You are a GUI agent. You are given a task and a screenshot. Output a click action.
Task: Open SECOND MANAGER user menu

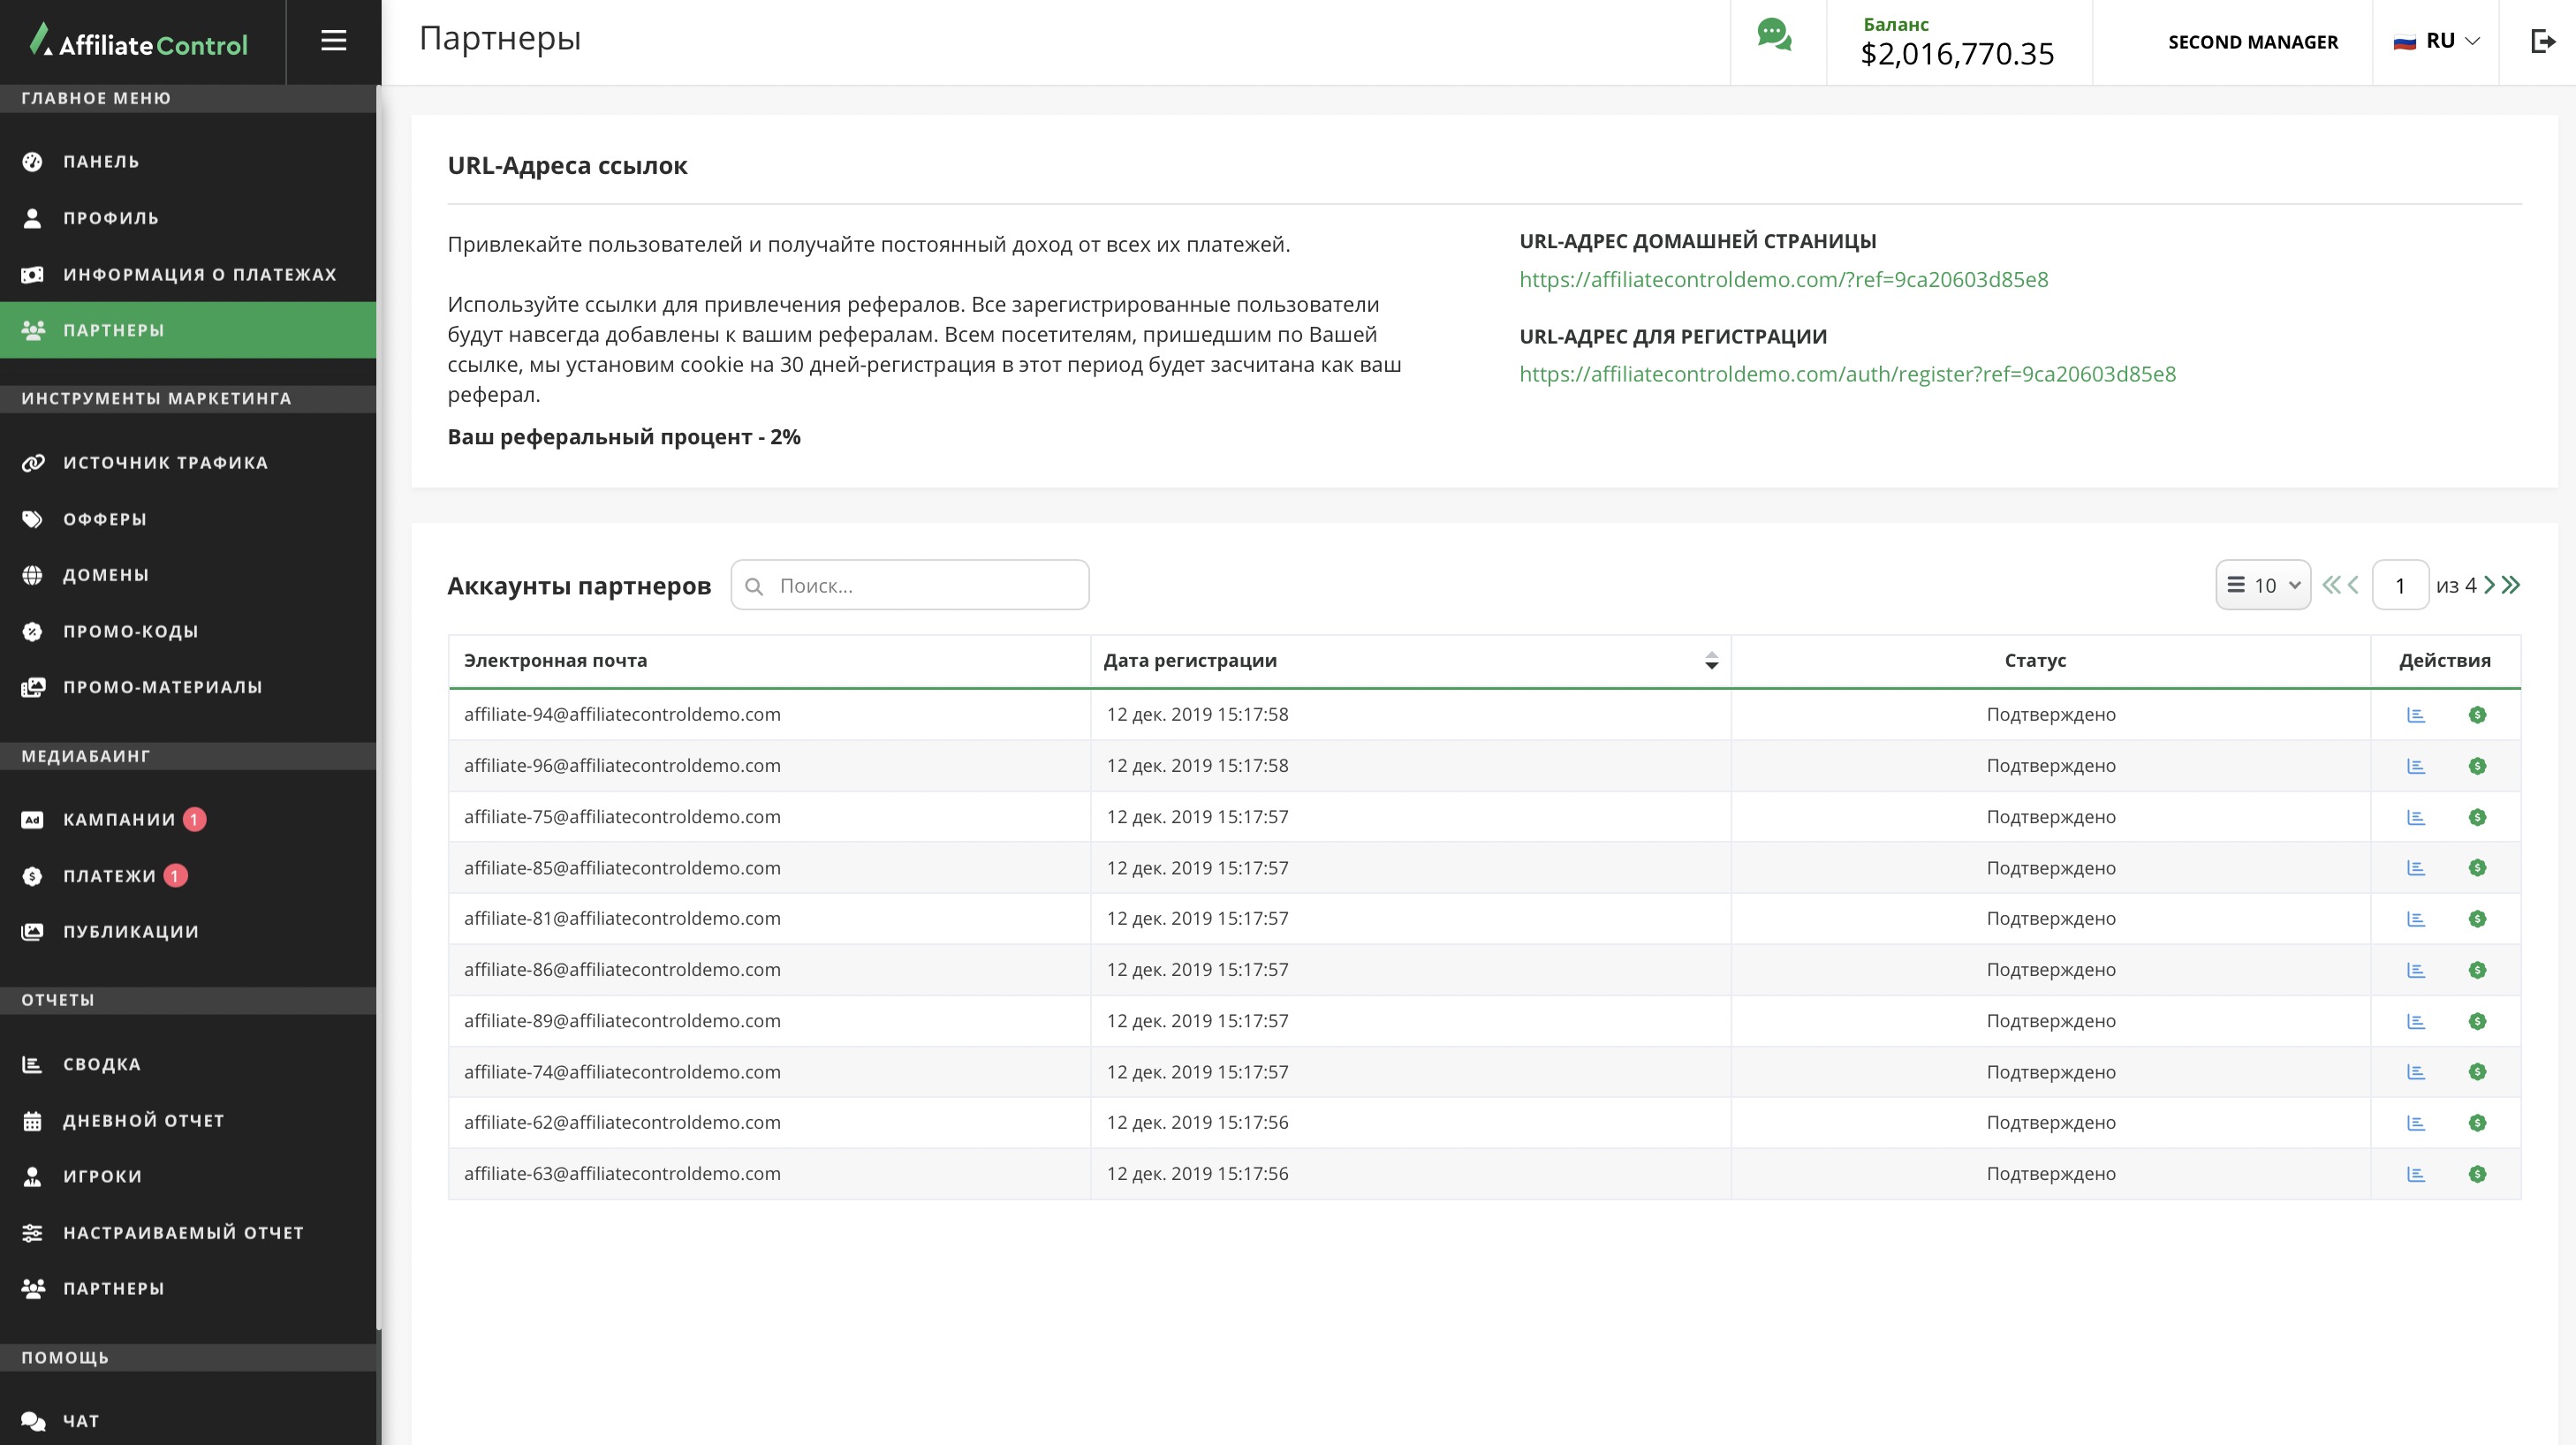pos(2252,42)
